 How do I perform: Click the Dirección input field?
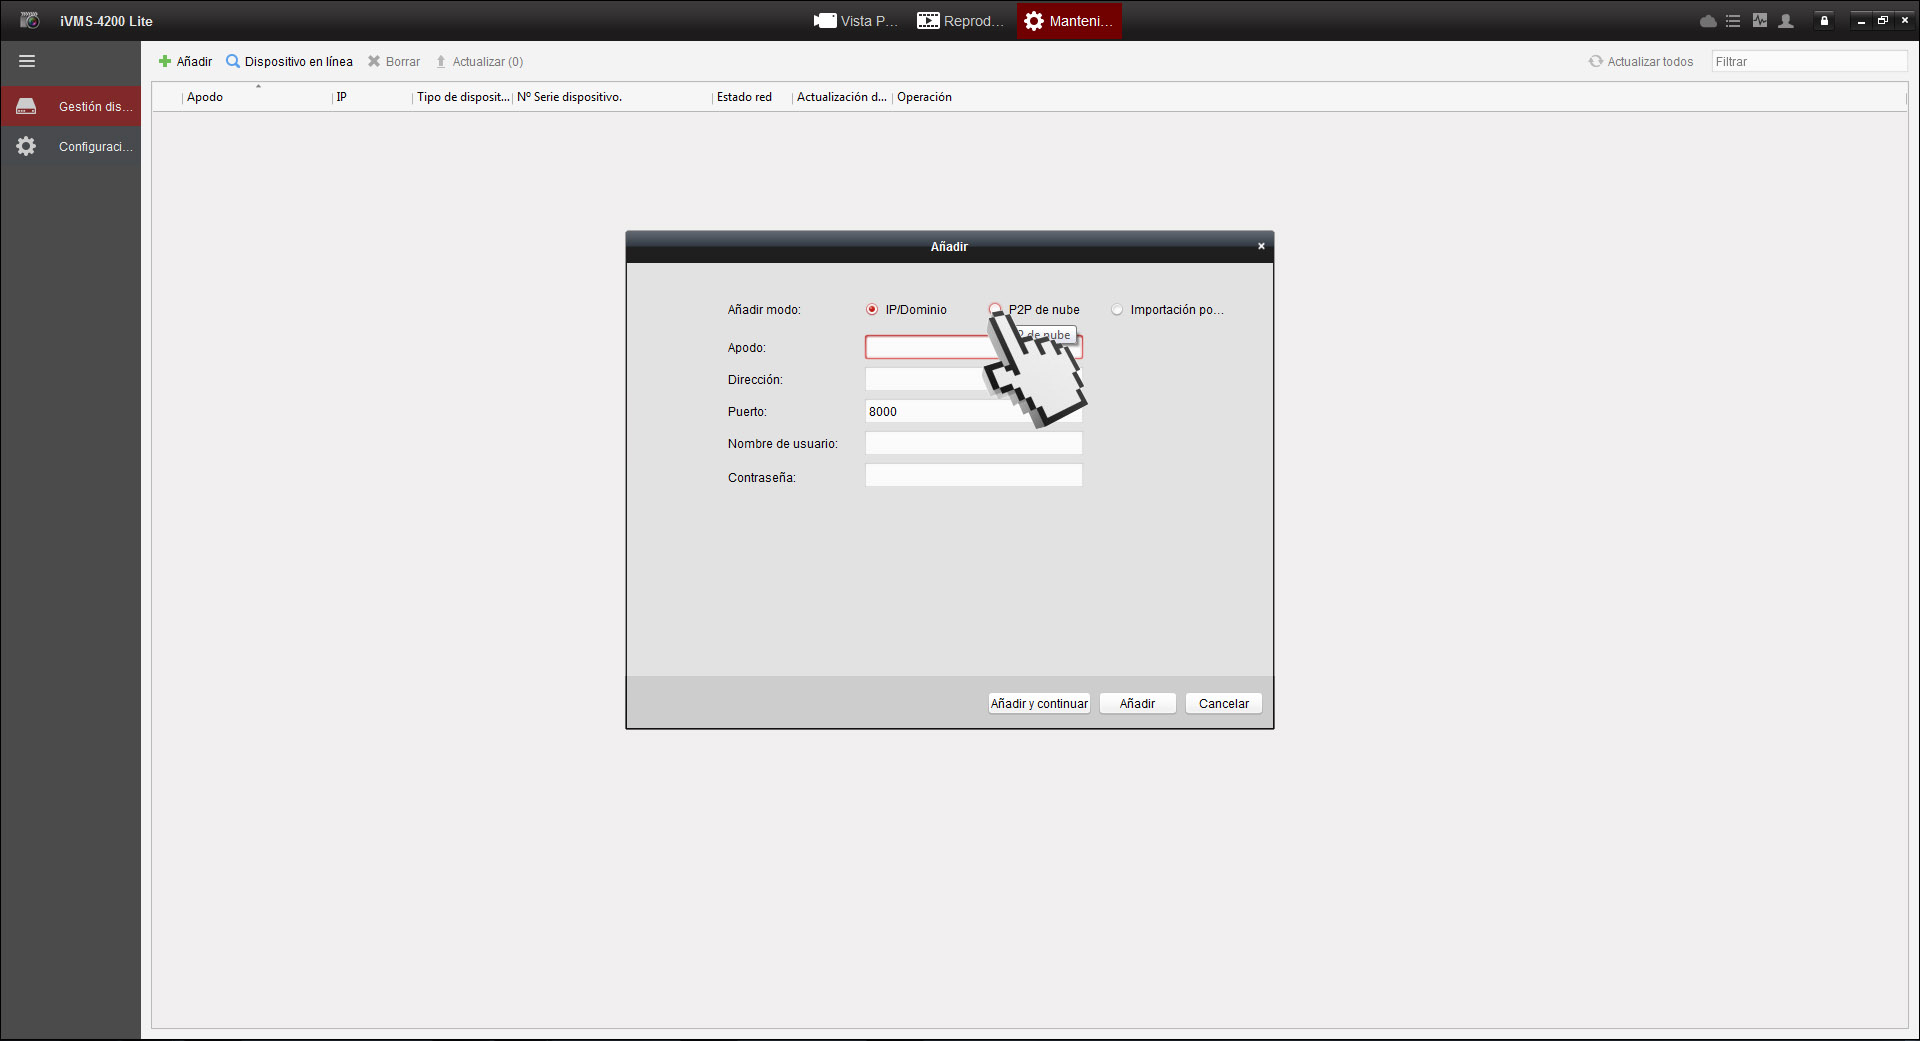tap(973, 379)
